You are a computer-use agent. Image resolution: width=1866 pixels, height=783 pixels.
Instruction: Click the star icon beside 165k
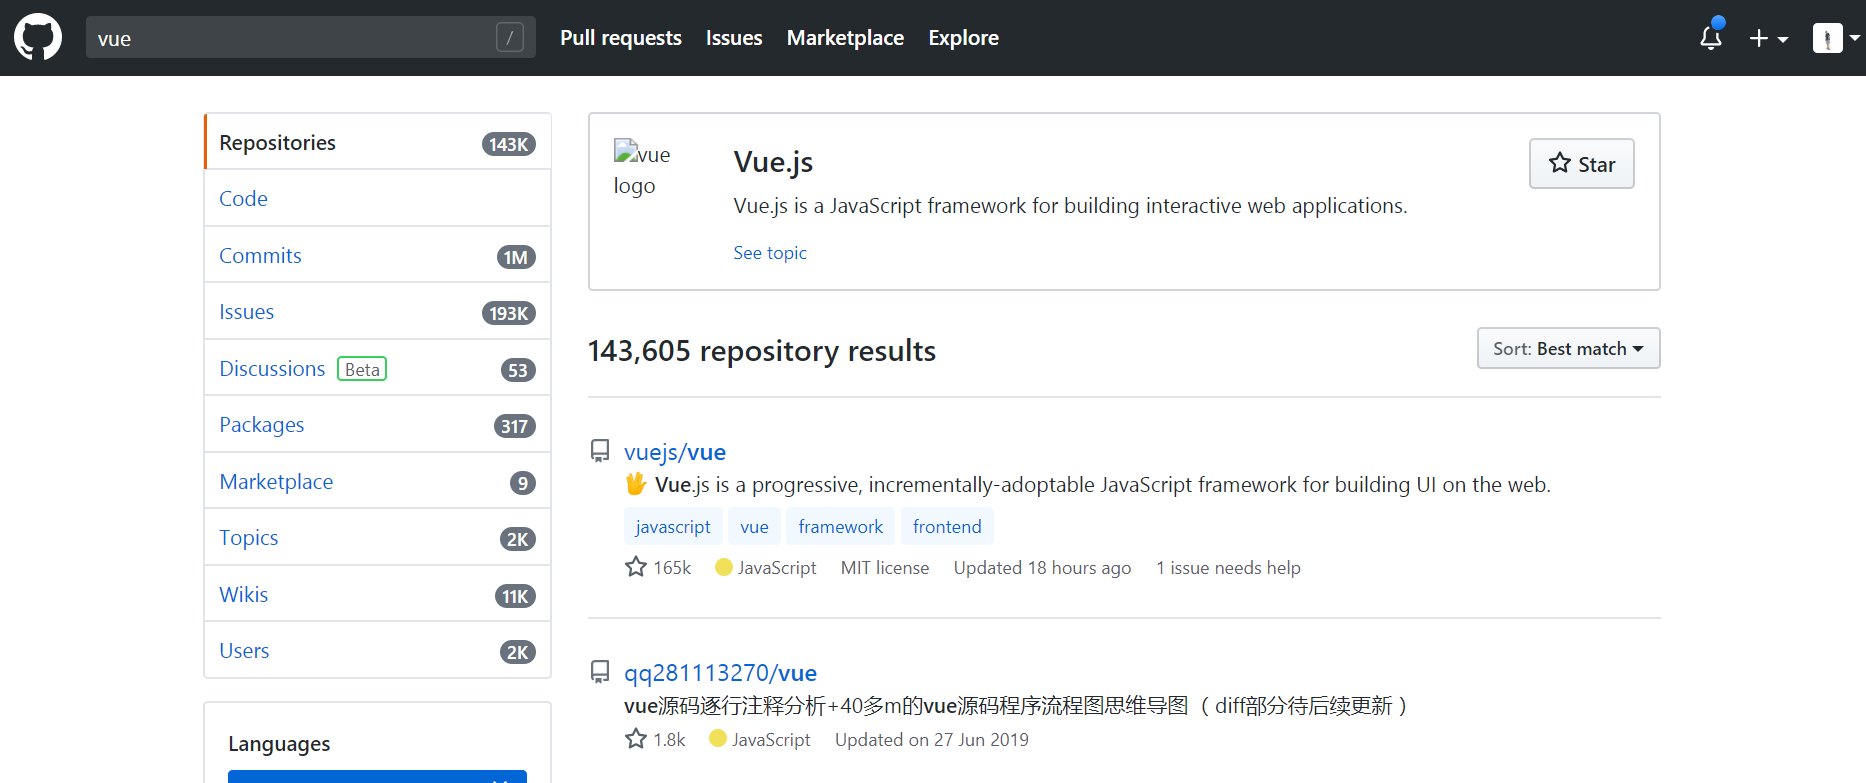coord(636,567)
